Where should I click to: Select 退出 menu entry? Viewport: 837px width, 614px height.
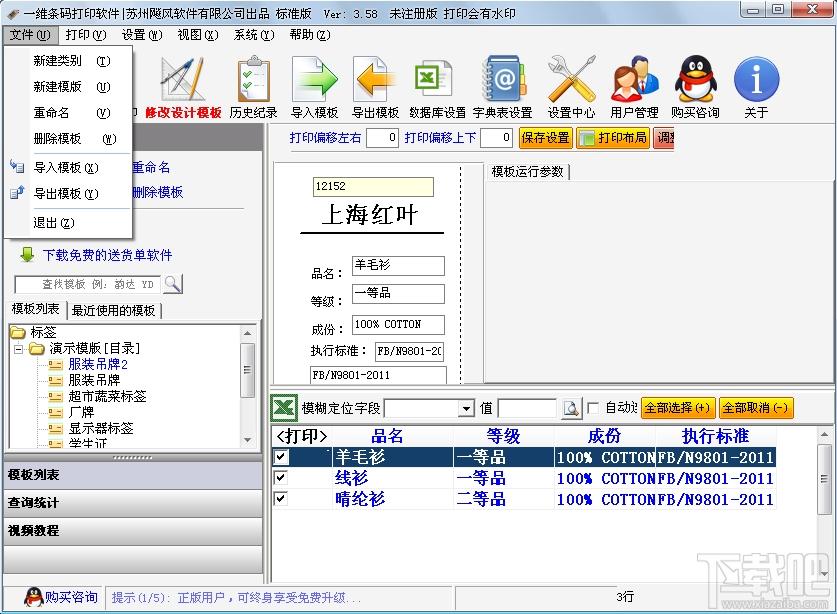(68, 223)
